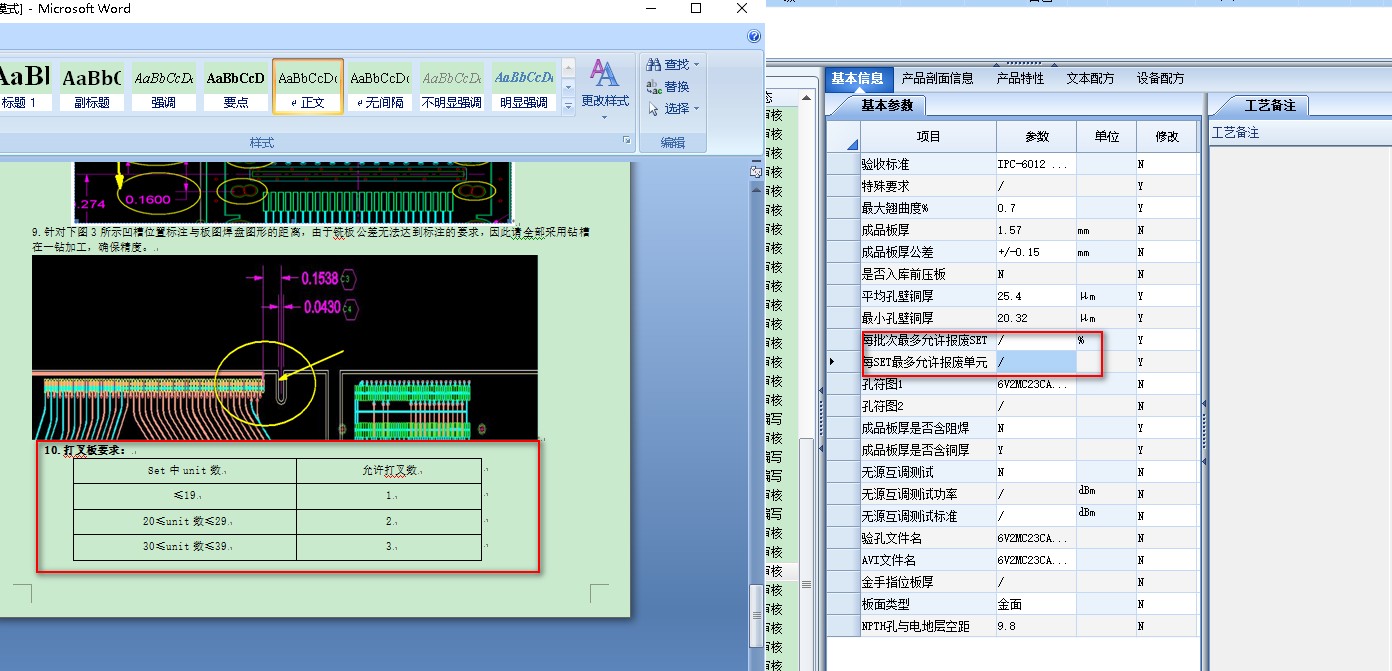Apply the 明显强调 style

click(524, 86)
